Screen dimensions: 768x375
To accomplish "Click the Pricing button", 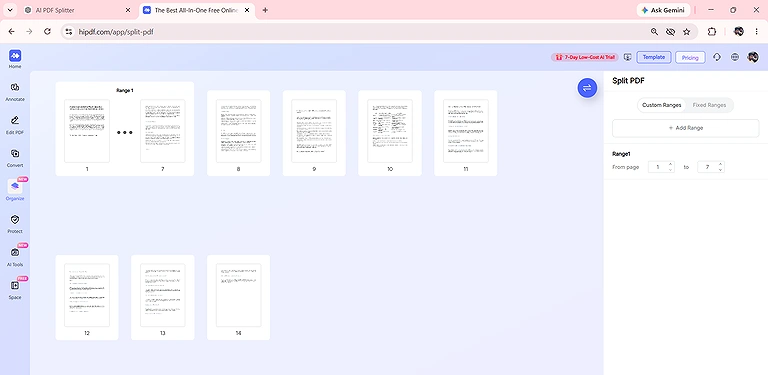I will pos(690,57).
